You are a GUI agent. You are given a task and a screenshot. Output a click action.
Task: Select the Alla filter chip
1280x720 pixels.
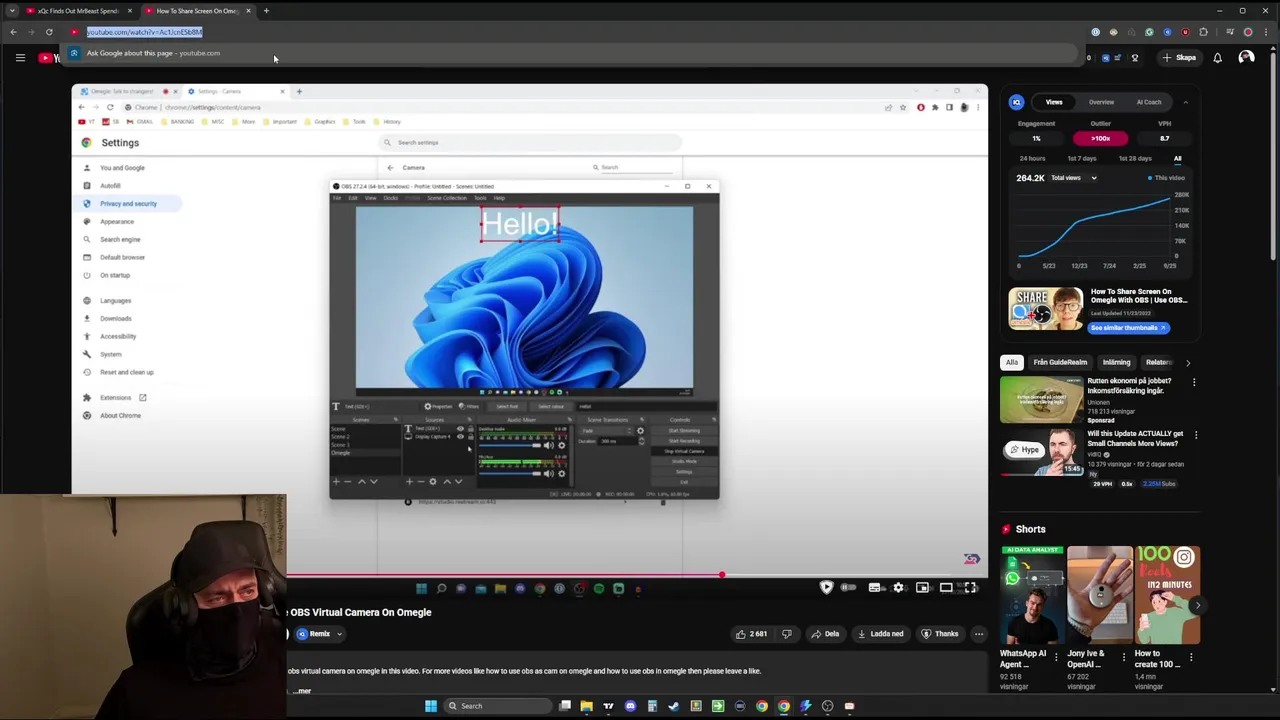click(1012, 362)
